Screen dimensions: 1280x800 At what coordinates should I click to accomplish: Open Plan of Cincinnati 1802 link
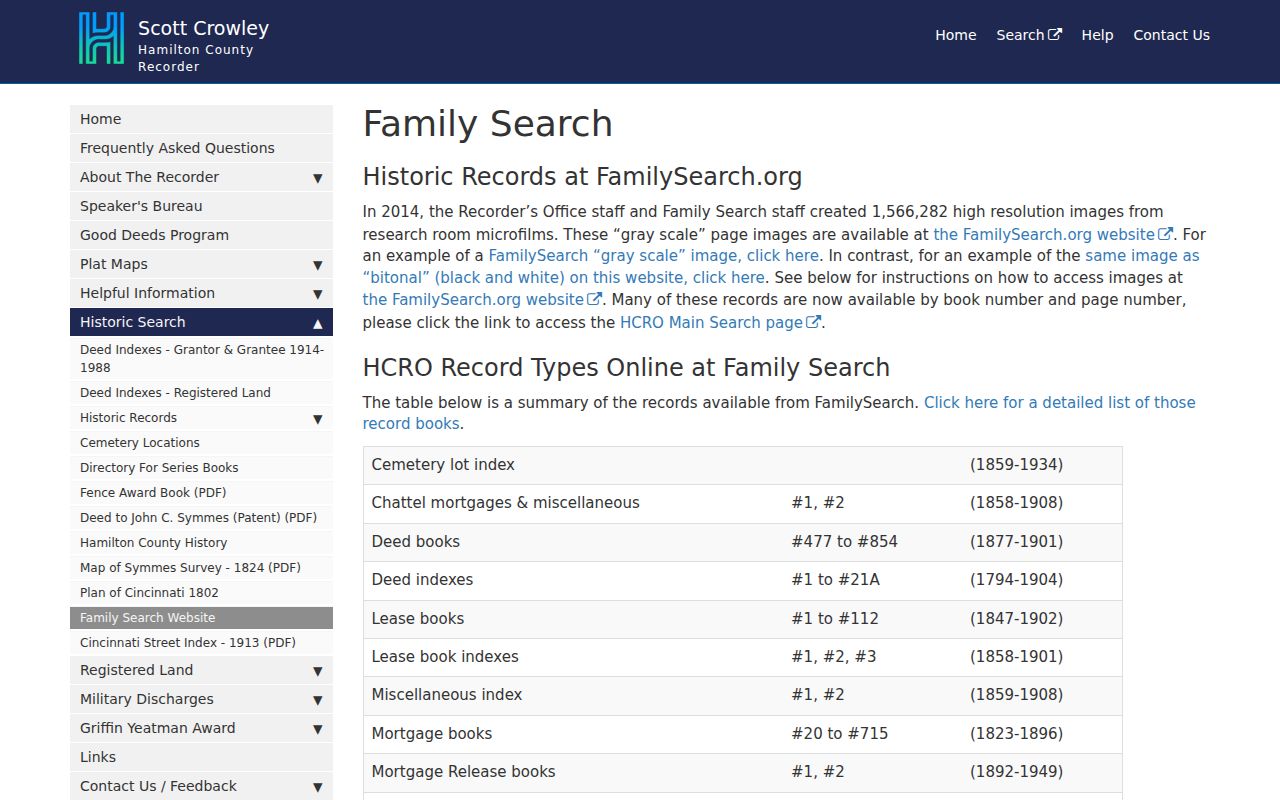(201, 593)
